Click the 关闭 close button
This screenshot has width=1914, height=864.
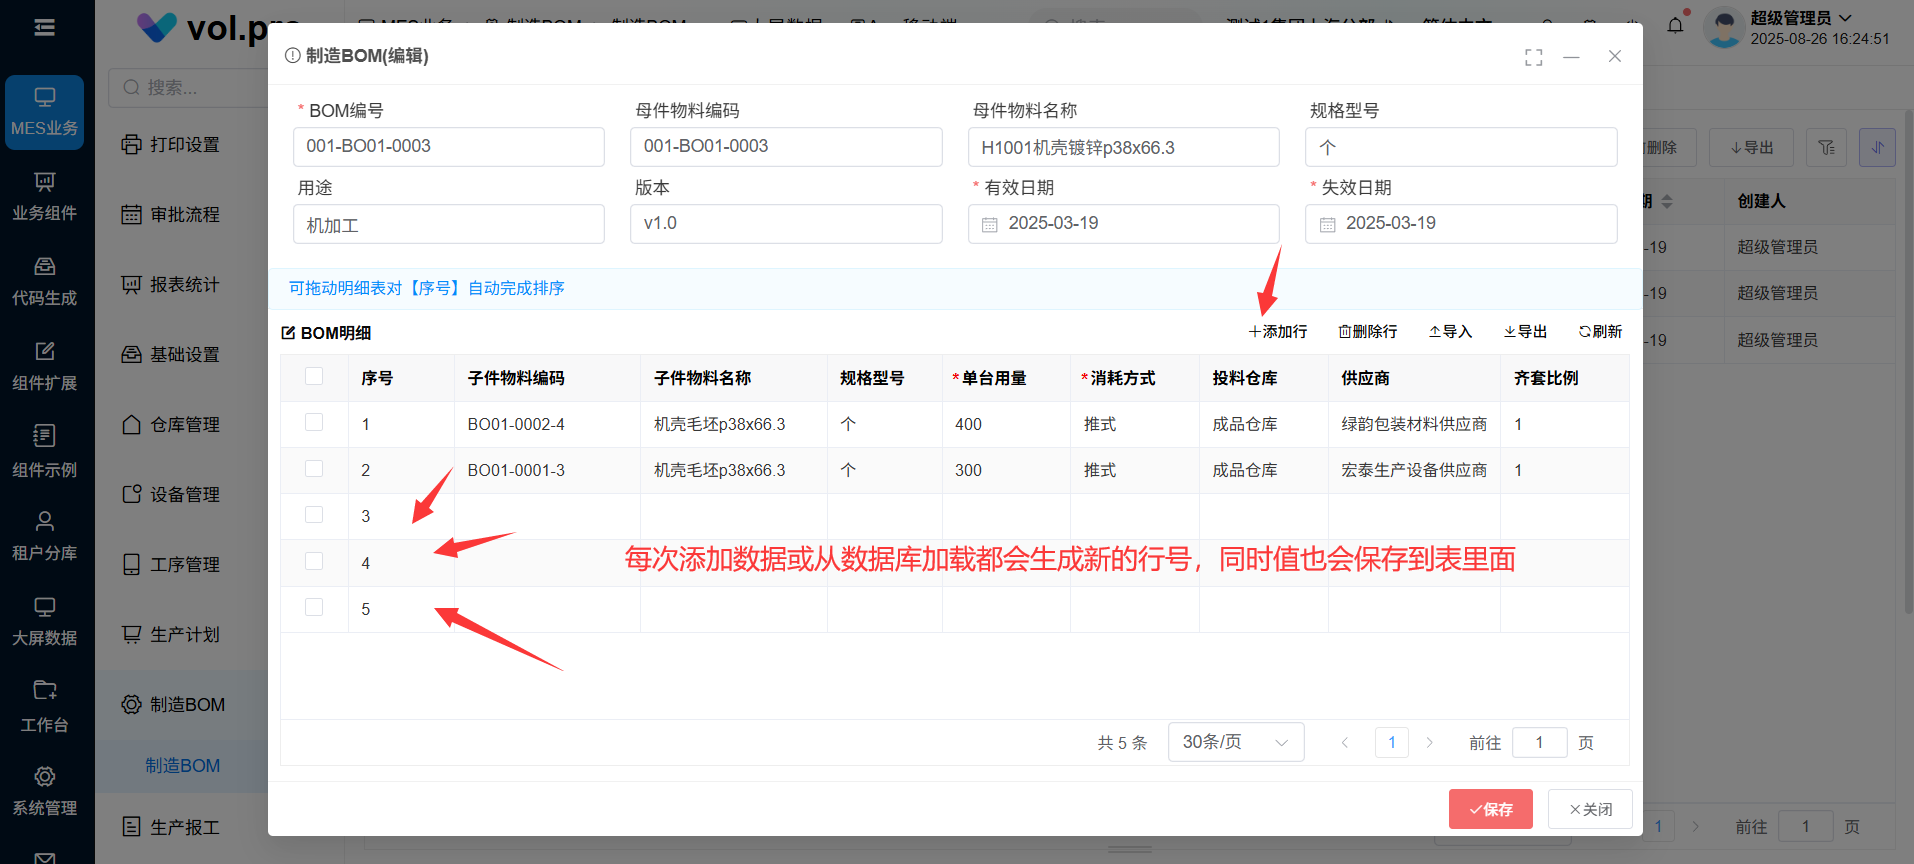click(x=1589, y=809)
